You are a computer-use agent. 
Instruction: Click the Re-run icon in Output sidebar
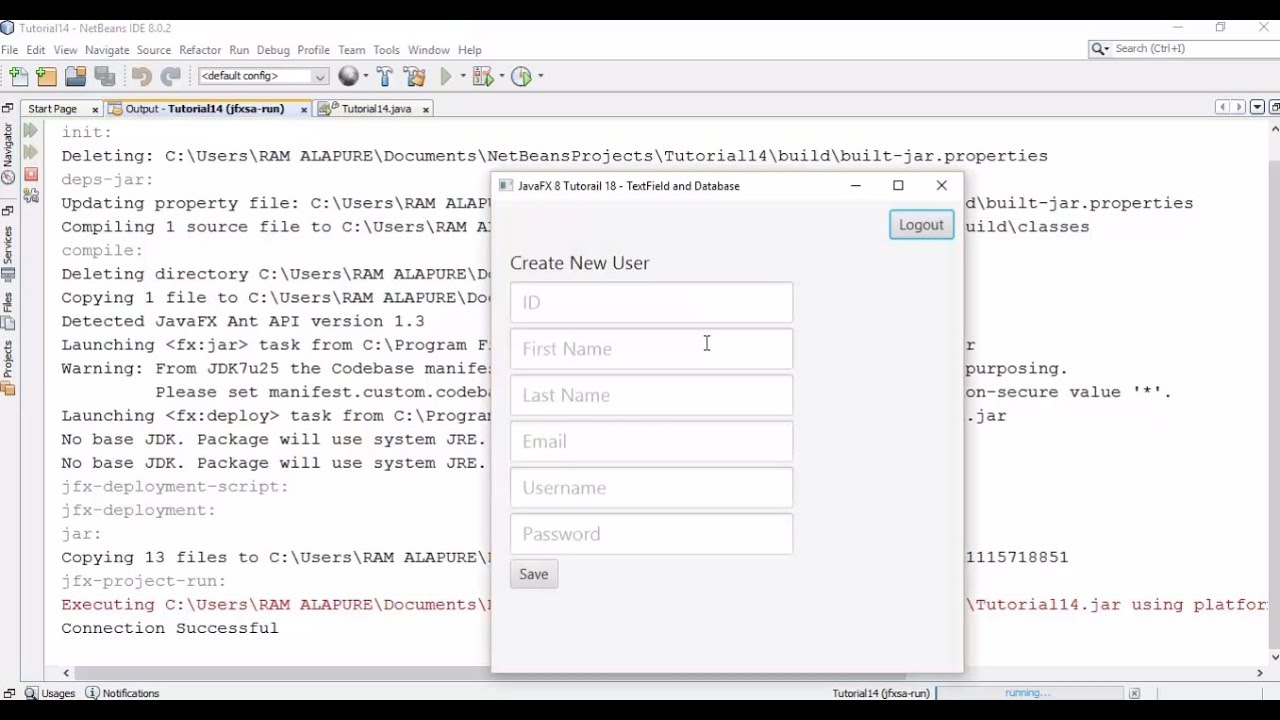pyautogui.click(x=31, y=130)
